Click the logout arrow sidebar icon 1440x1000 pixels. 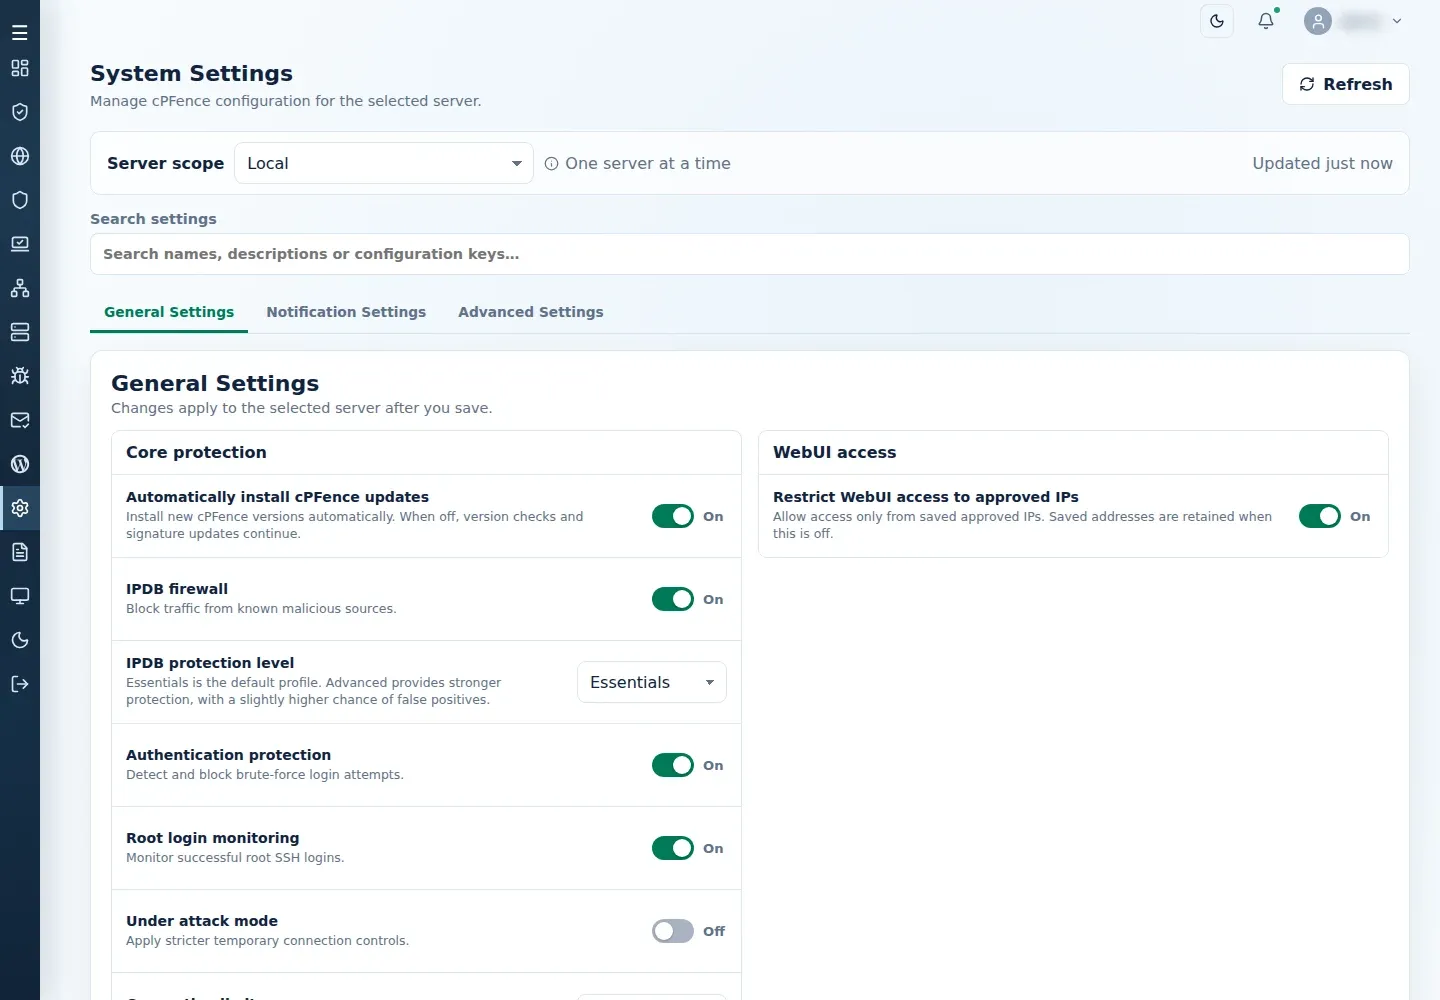20,684
